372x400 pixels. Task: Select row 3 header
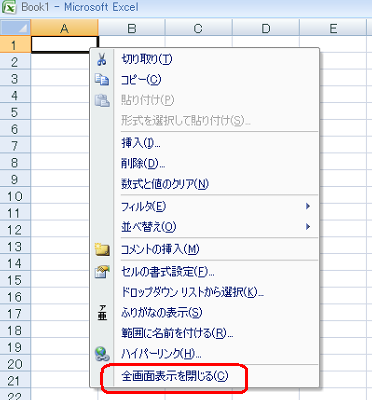[x=15, y=78]
